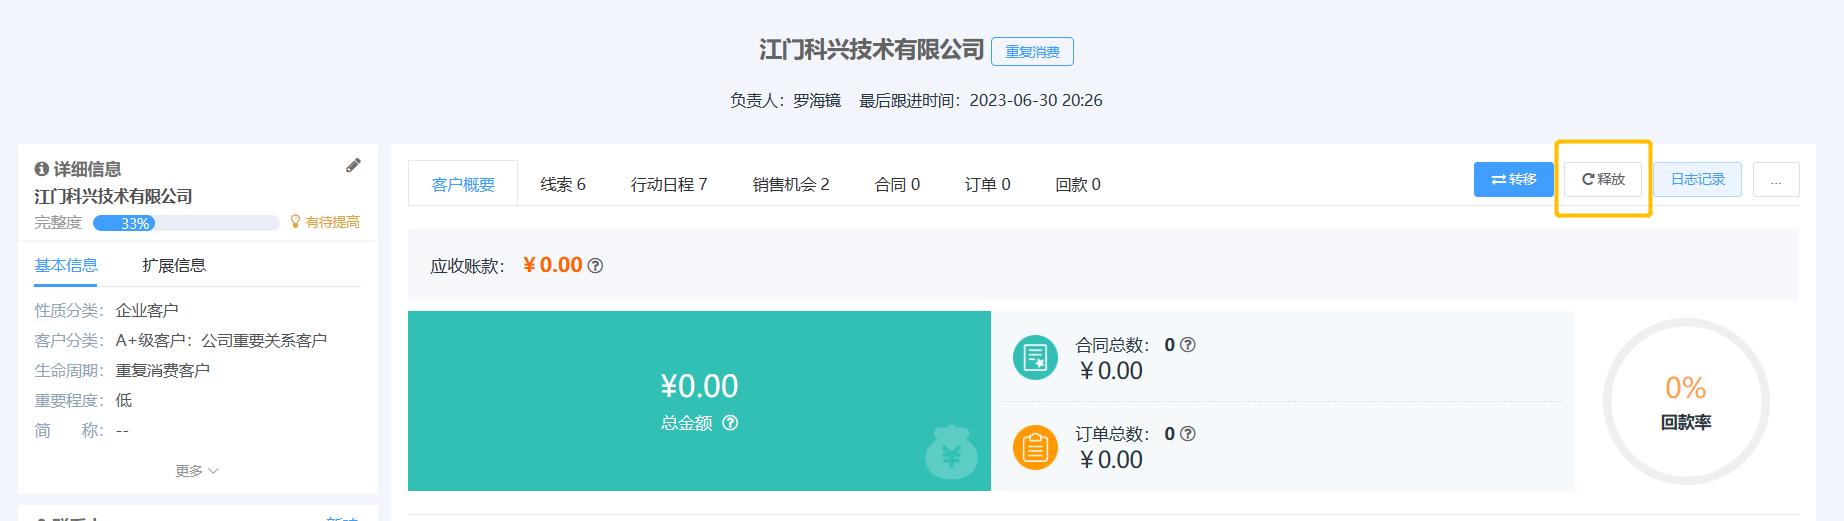
Task: Click the 企业客户 value
Action: [147, 310]
